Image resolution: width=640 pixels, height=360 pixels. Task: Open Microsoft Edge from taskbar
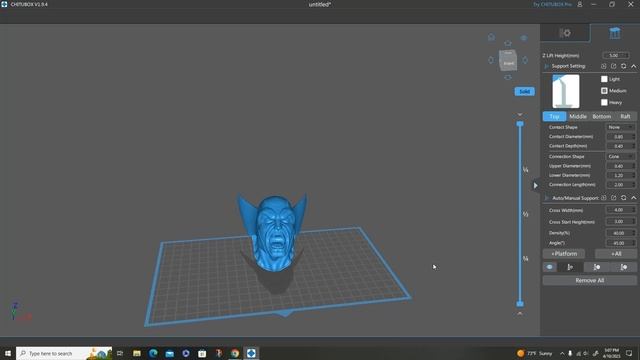click(x=153, y=353)
